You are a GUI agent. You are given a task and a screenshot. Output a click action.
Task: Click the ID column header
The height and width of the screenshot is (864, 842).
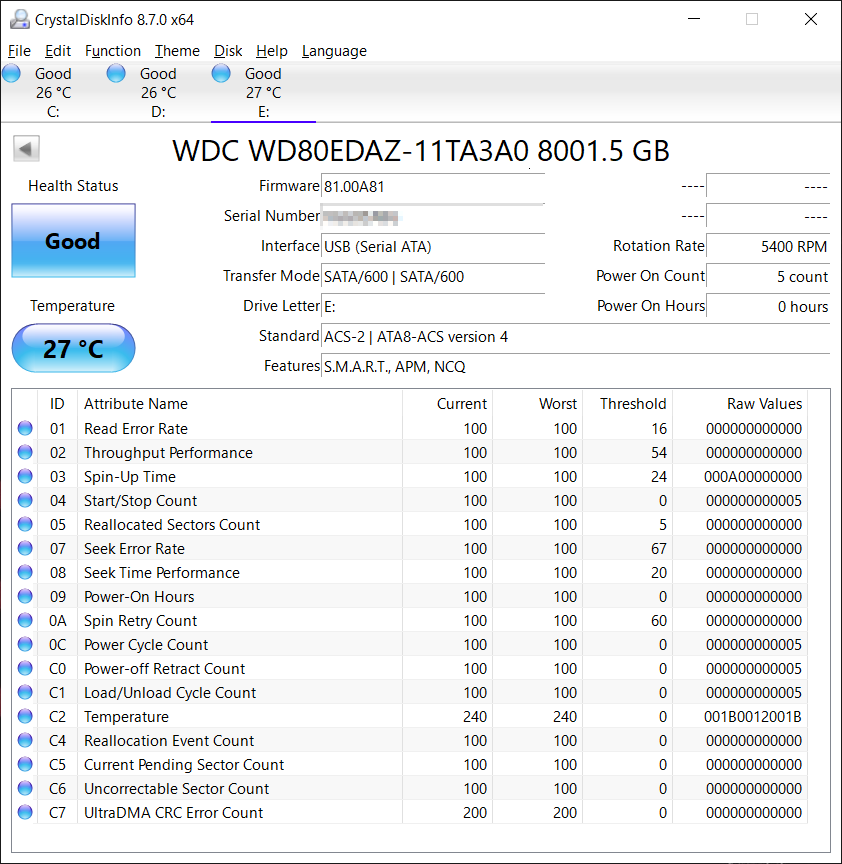[57, 404]
